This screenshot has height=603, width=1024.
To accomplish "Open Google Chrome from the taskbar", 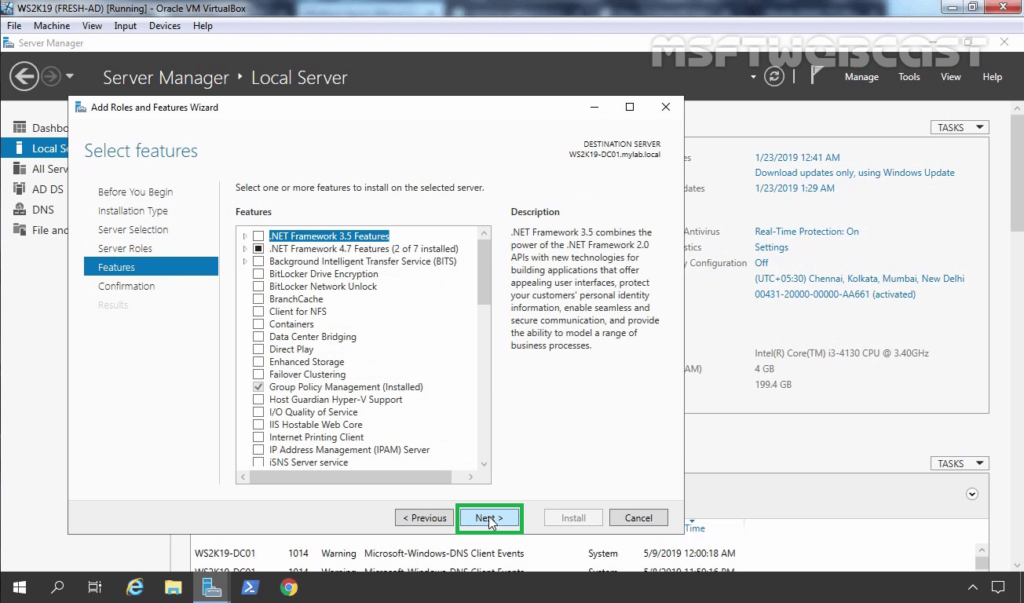I will pos(289,587).
